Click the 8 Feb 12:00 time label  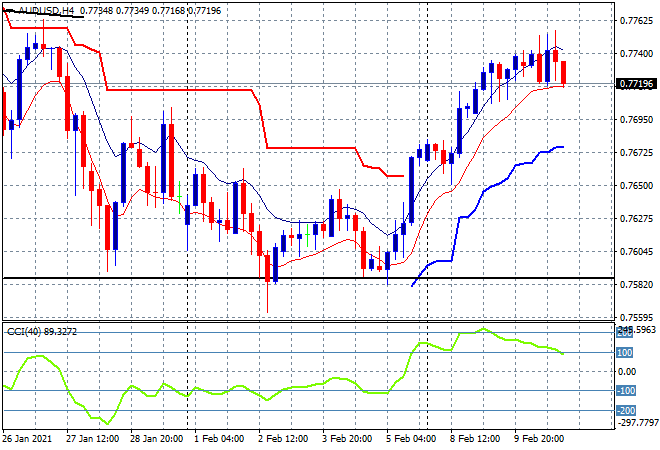coord(475,439)
